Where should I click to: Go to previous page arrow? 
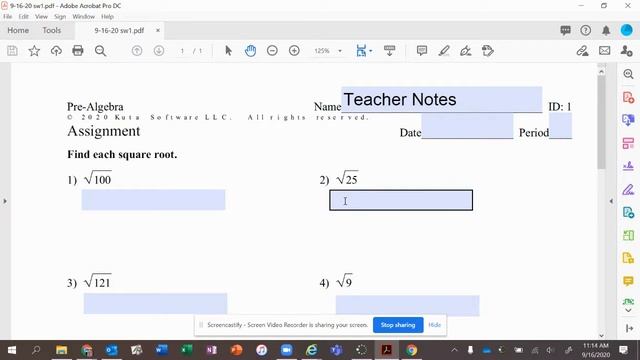[x=137, y=51]
